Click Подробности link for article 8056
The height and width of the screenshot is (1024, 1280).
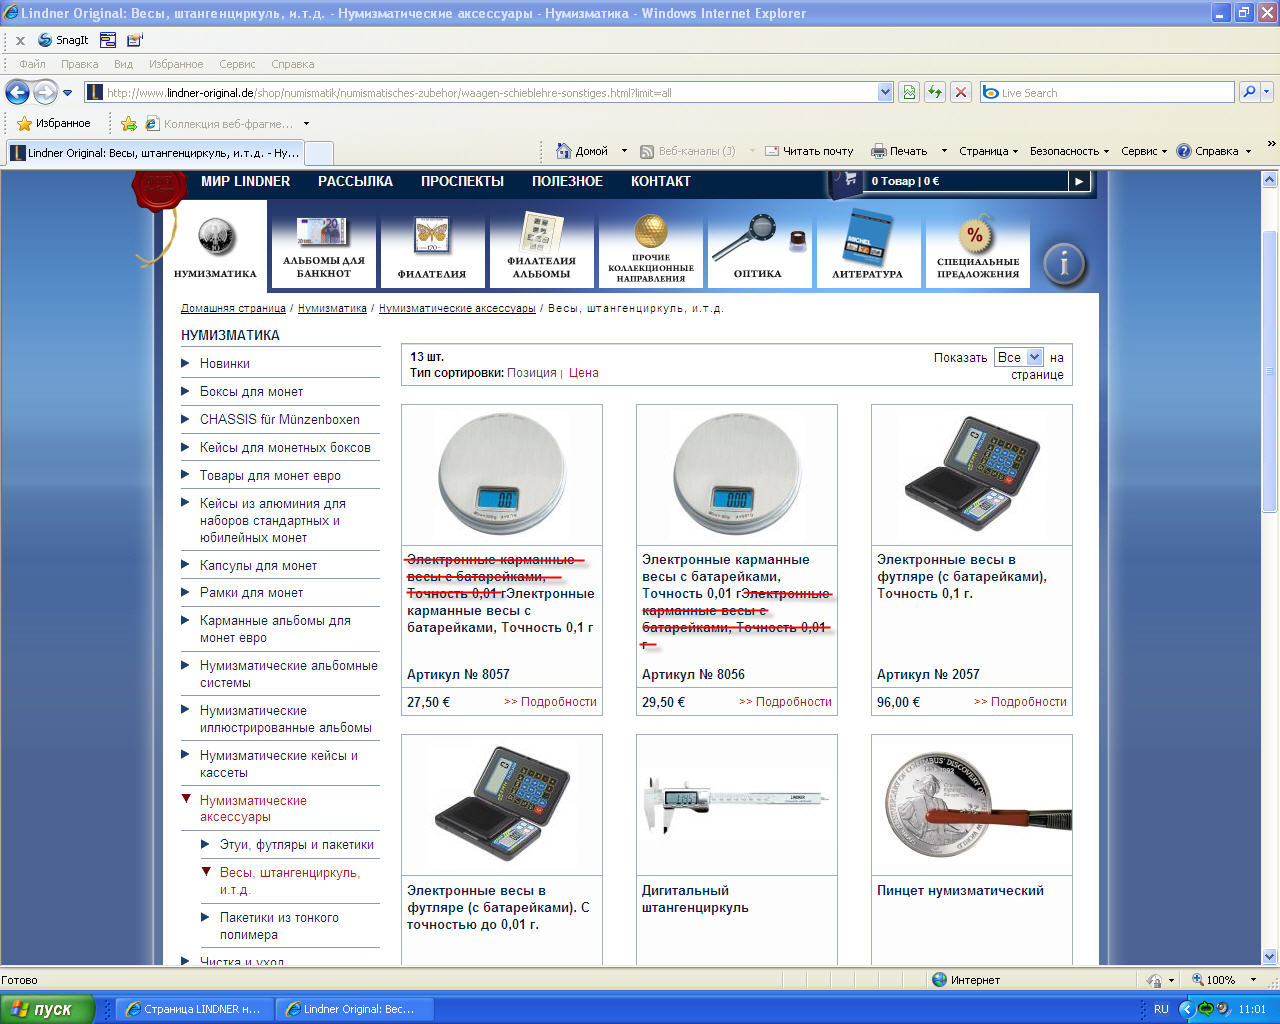click(x=785, y=702)
